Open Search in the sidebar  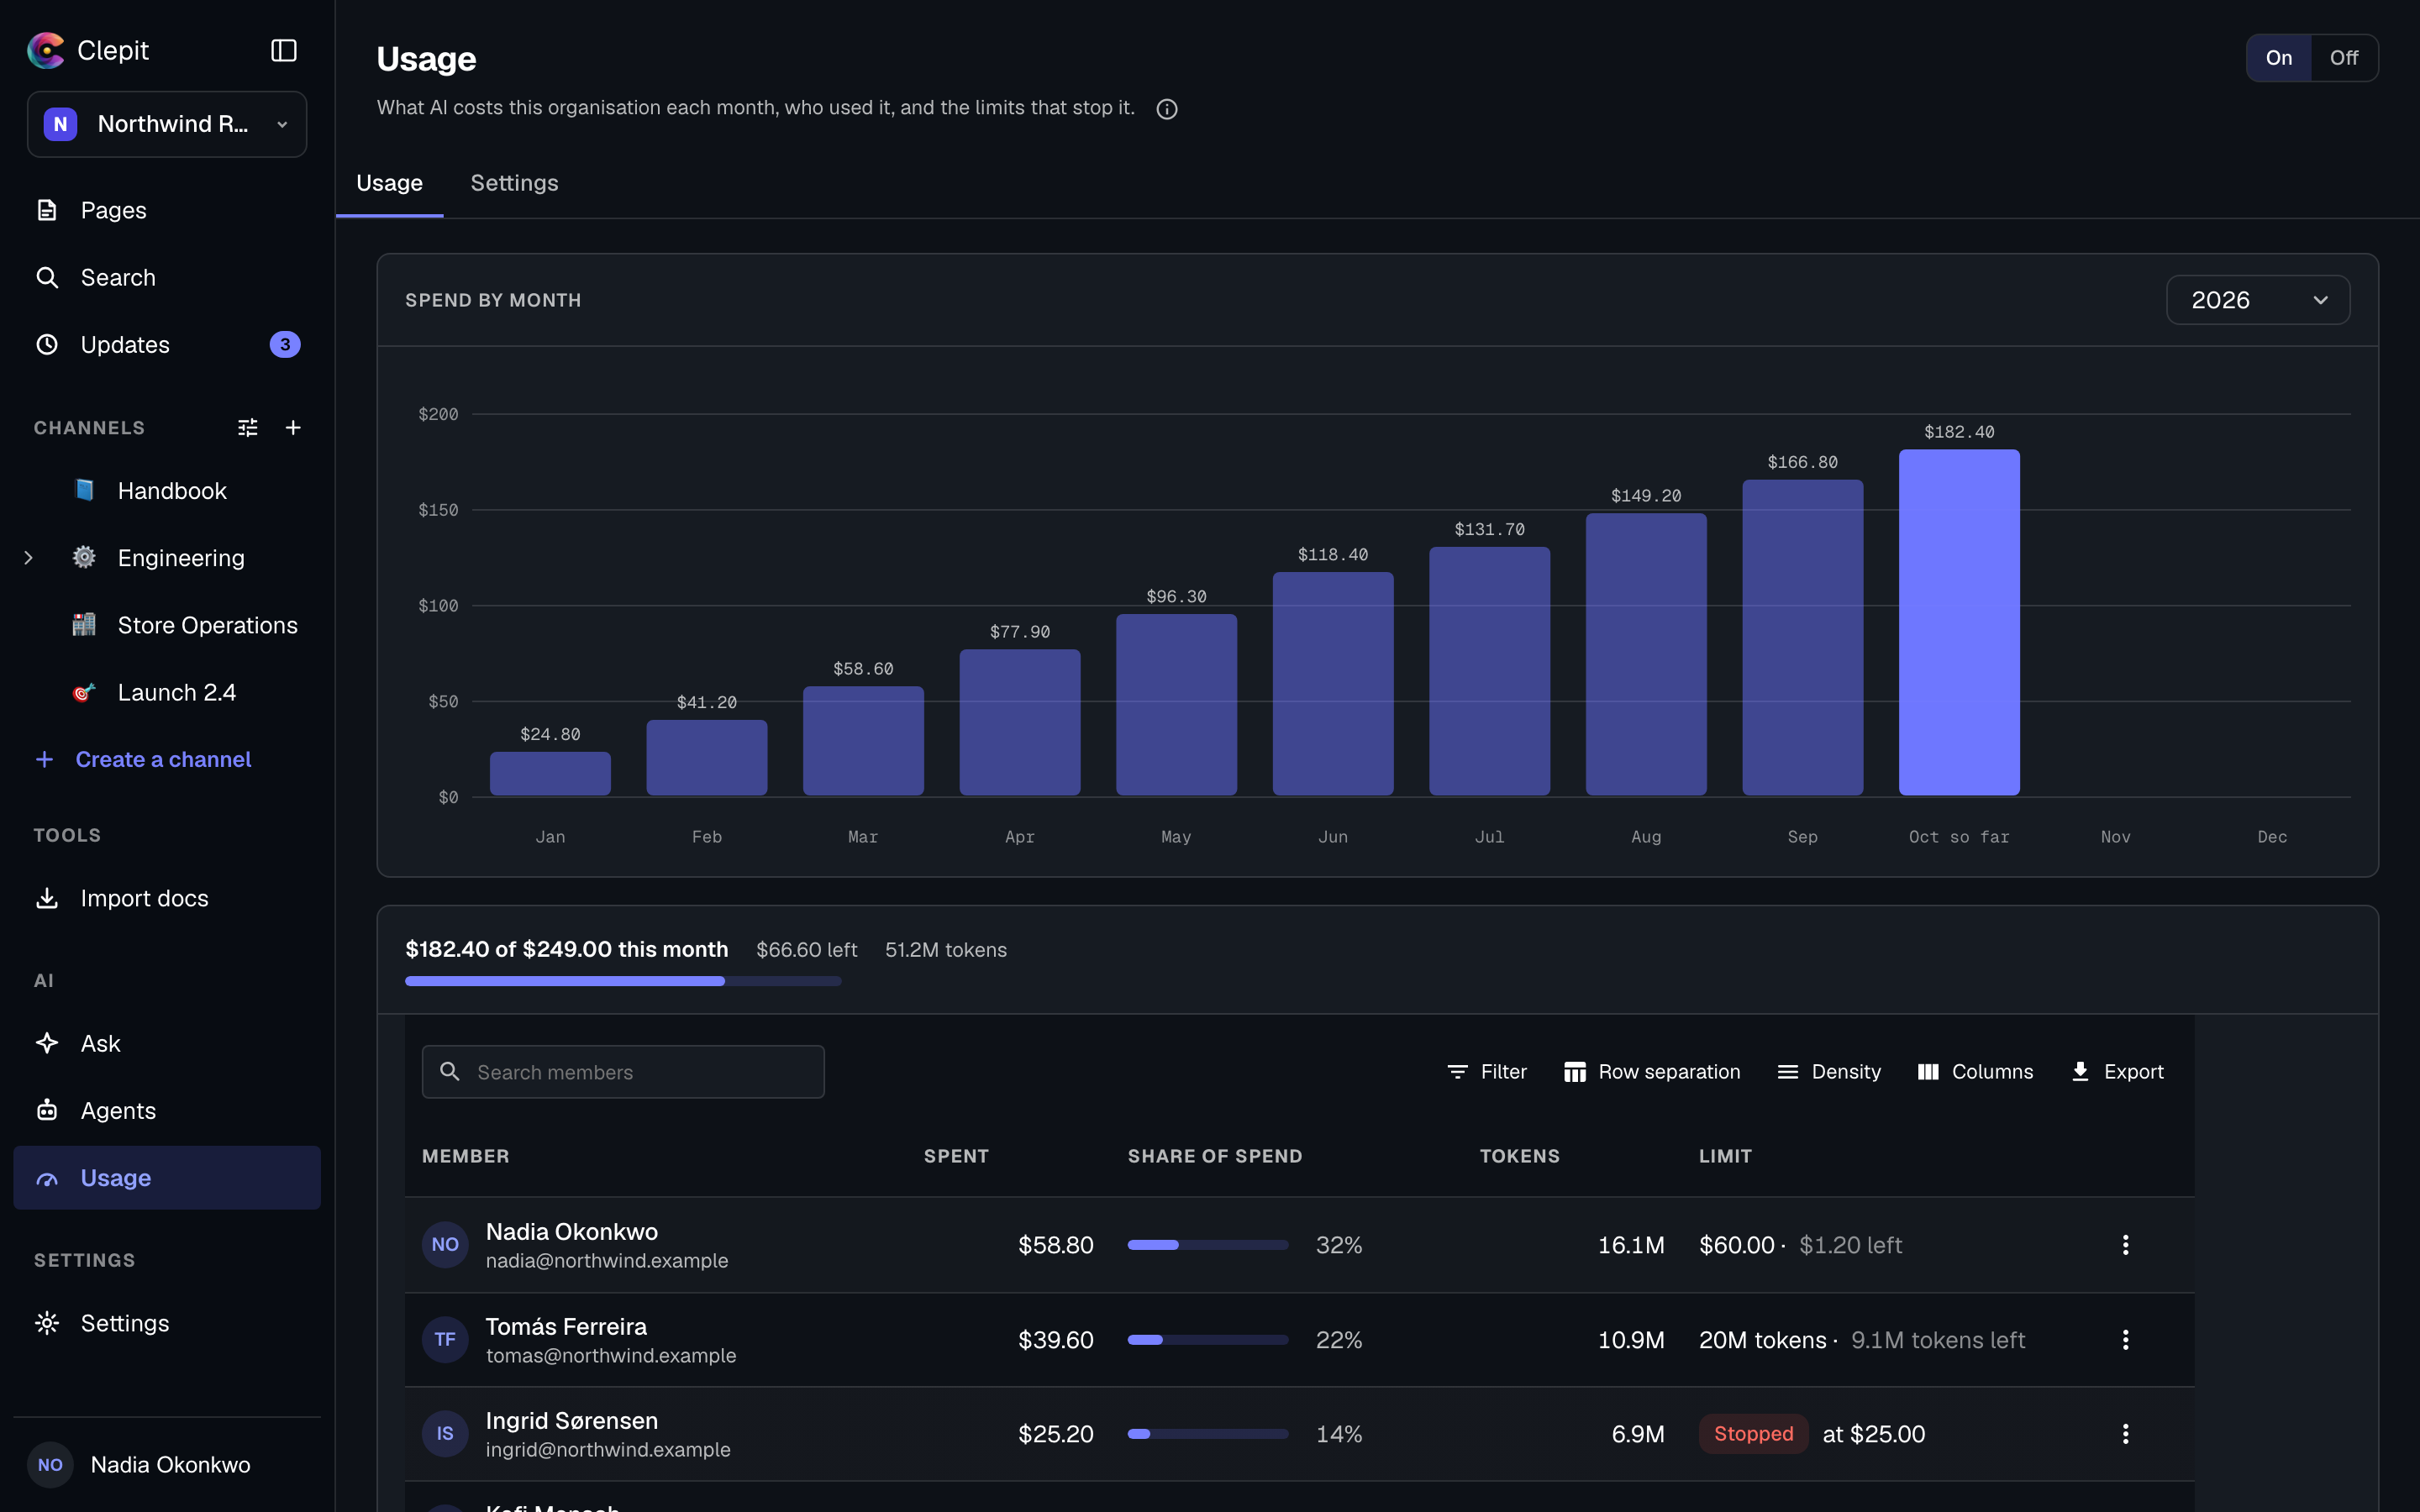(167, 277)
